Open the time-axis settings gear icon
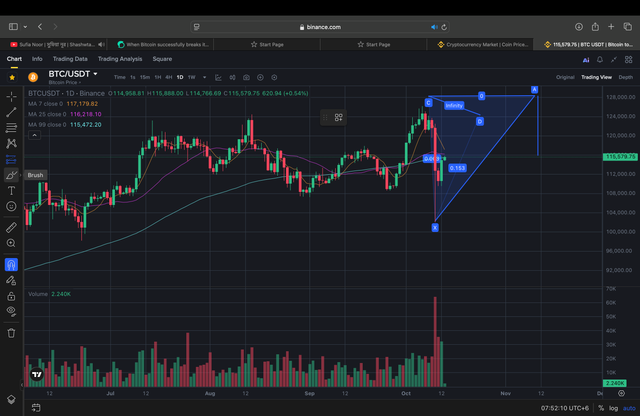The width and height of the screenshot is (640, 416). [621, 393]
